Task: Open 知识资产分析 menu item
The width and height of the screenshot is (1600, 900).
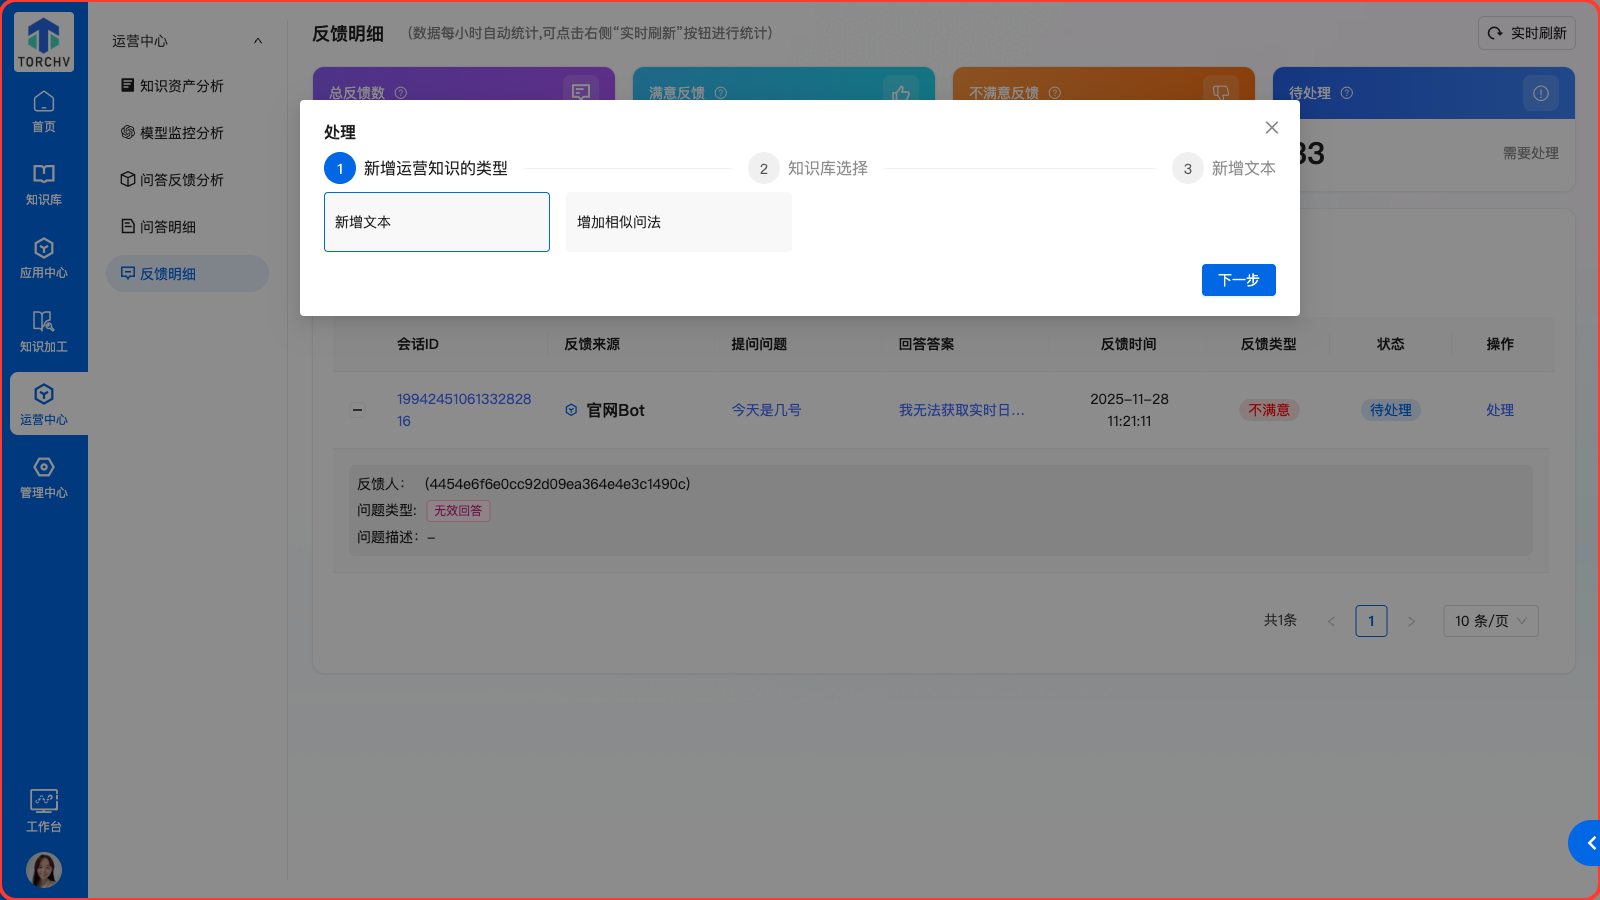Action: click(181, 86)
